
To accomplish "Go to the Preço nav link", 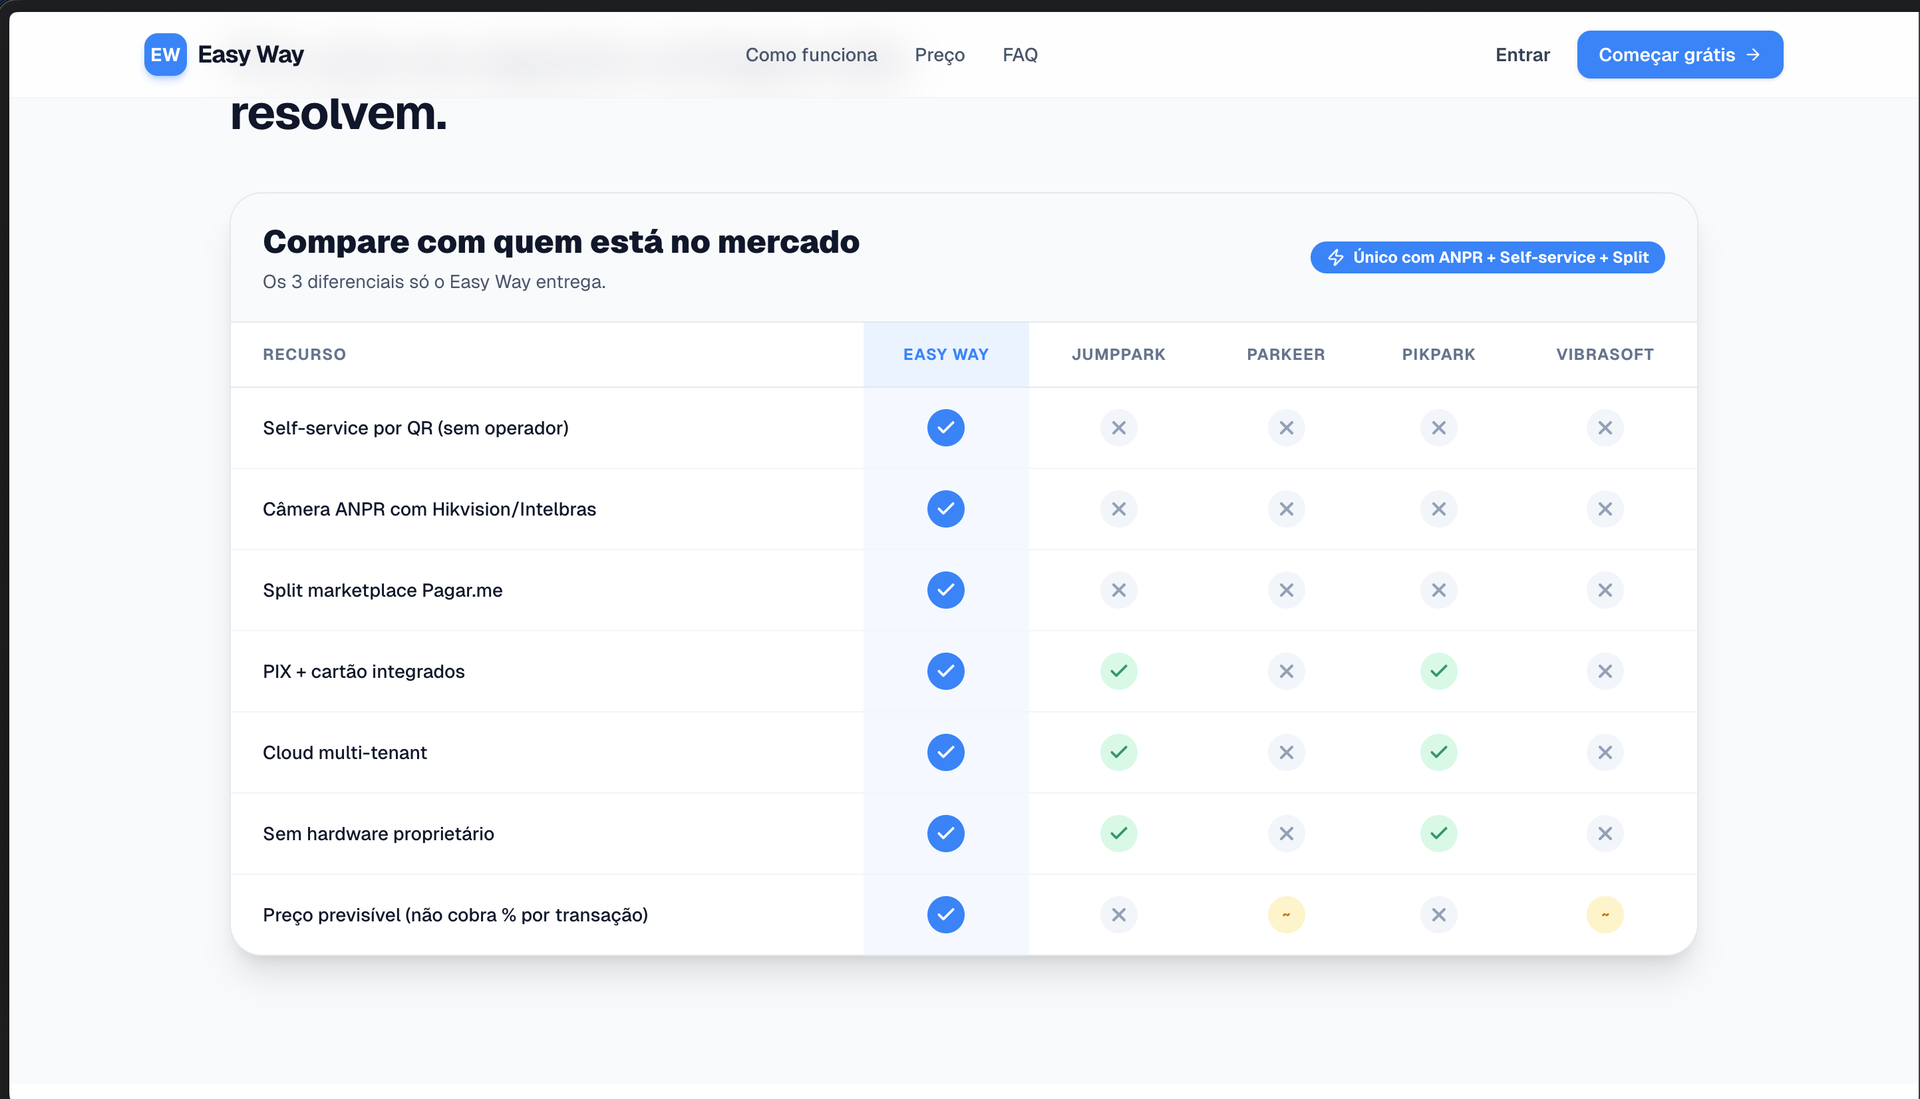I will (939, 55).
